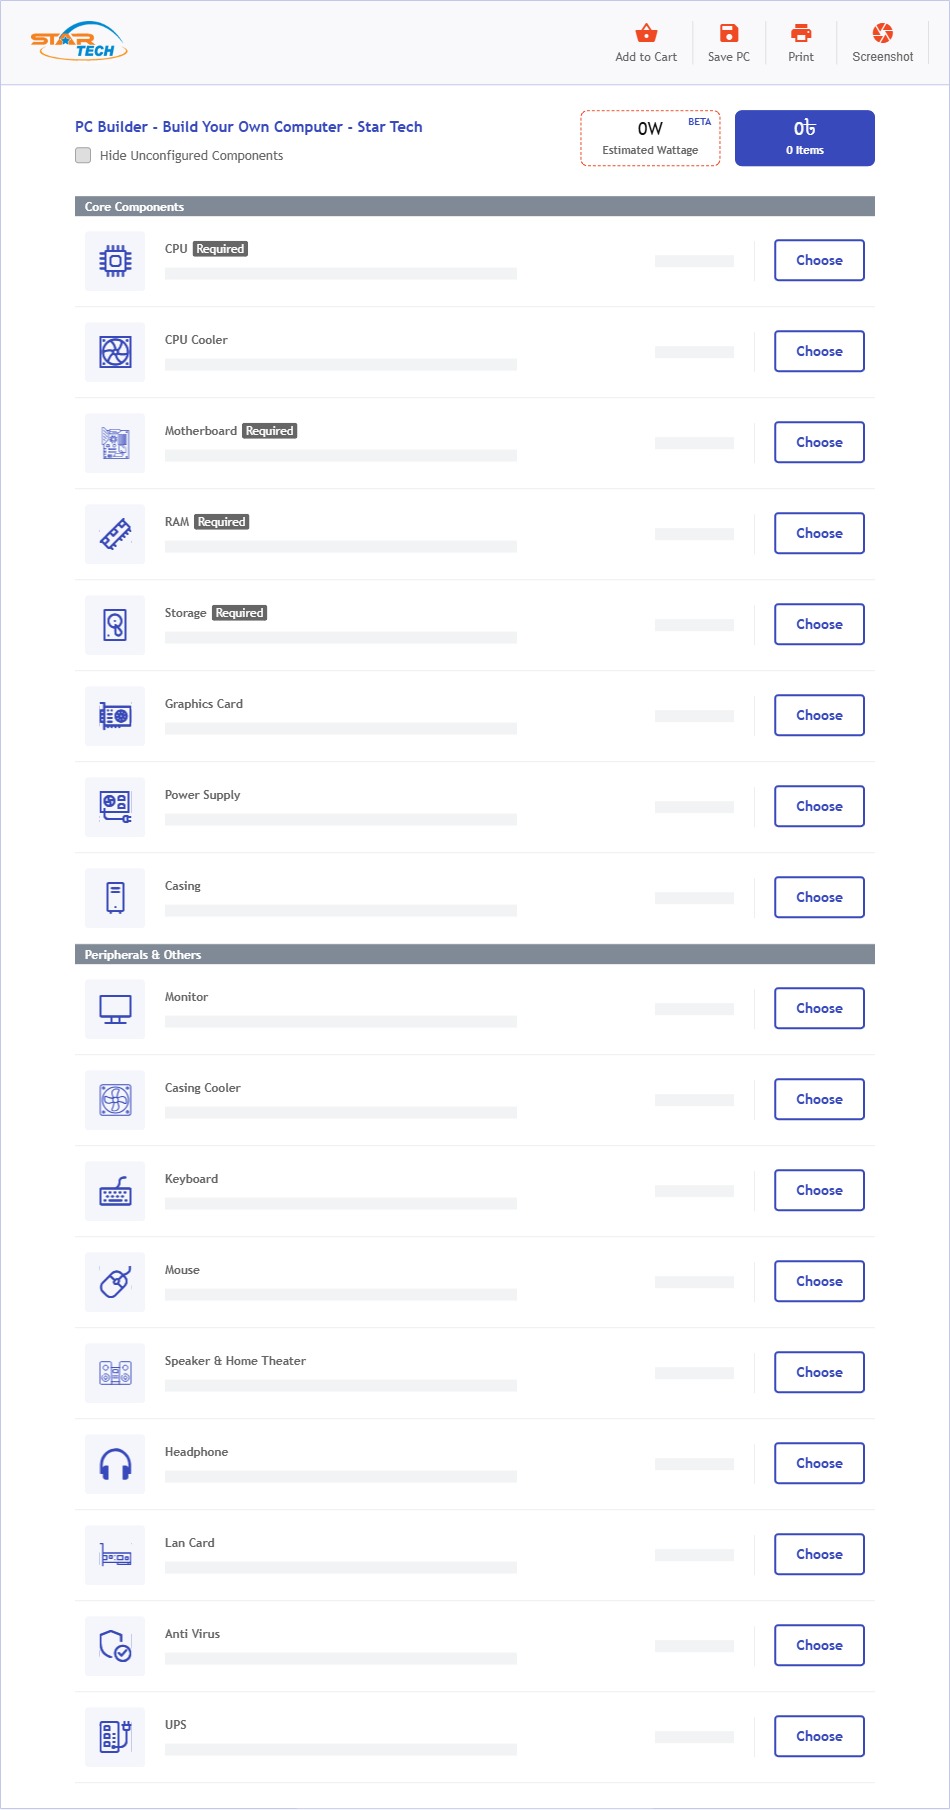Click the Print icon in header
950x1810 pixels.
(801, 33)
